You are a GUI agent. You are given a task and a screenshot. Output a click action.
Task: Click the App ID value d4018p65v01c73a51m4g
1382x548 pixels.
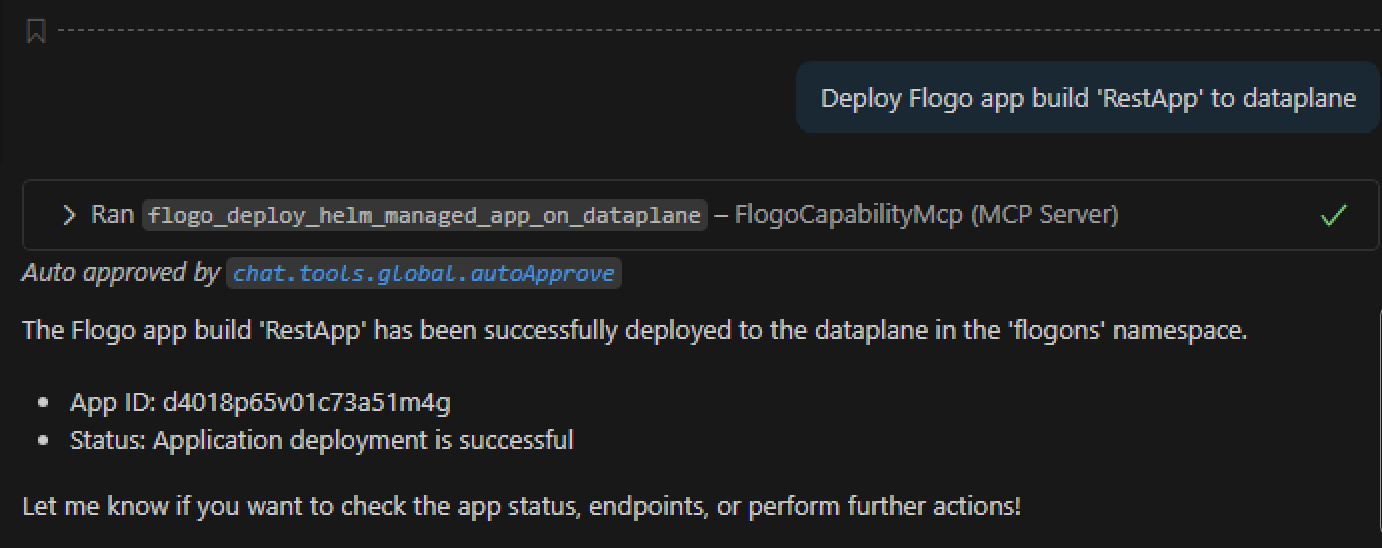pyautogui.click(x=307, y=403)
